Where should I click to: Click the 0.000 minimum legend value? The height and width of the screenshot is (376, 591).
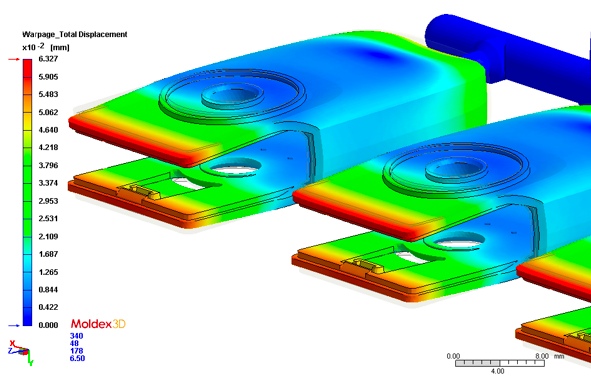(x=48, y=325)
